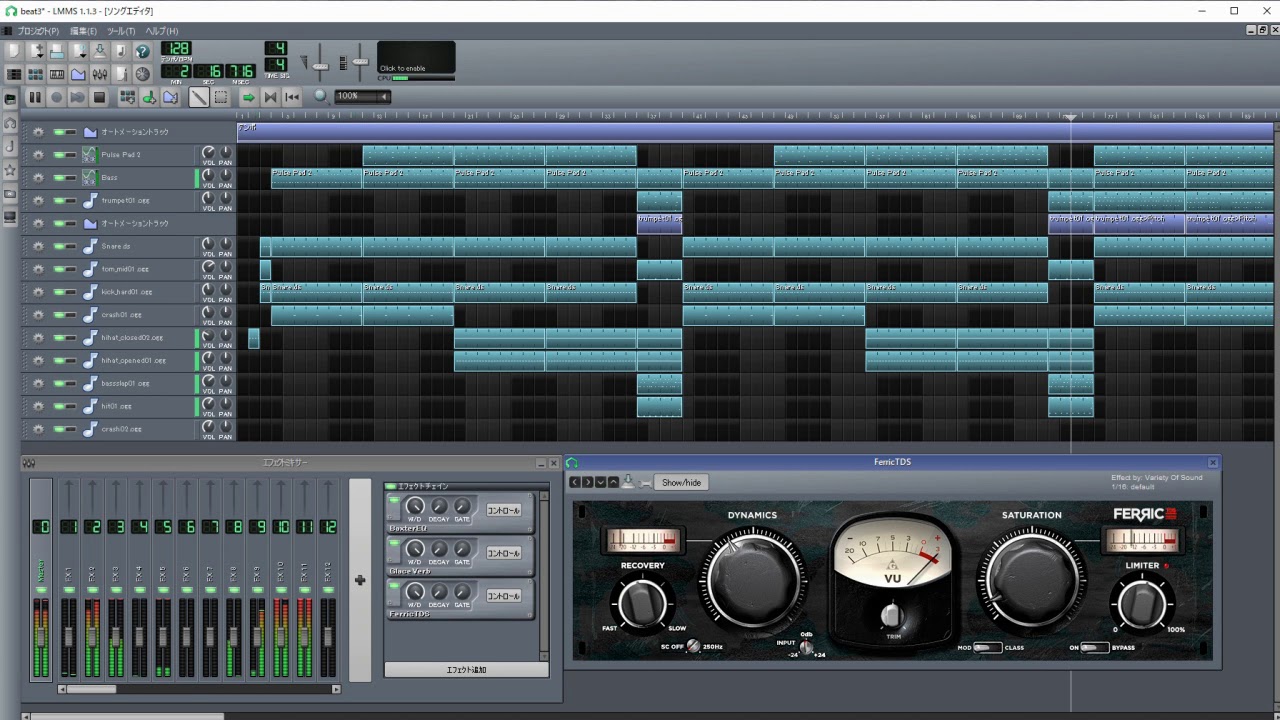
Task: Open the What's This help icon
Action: pyautogui.click(x=142, y=51)
